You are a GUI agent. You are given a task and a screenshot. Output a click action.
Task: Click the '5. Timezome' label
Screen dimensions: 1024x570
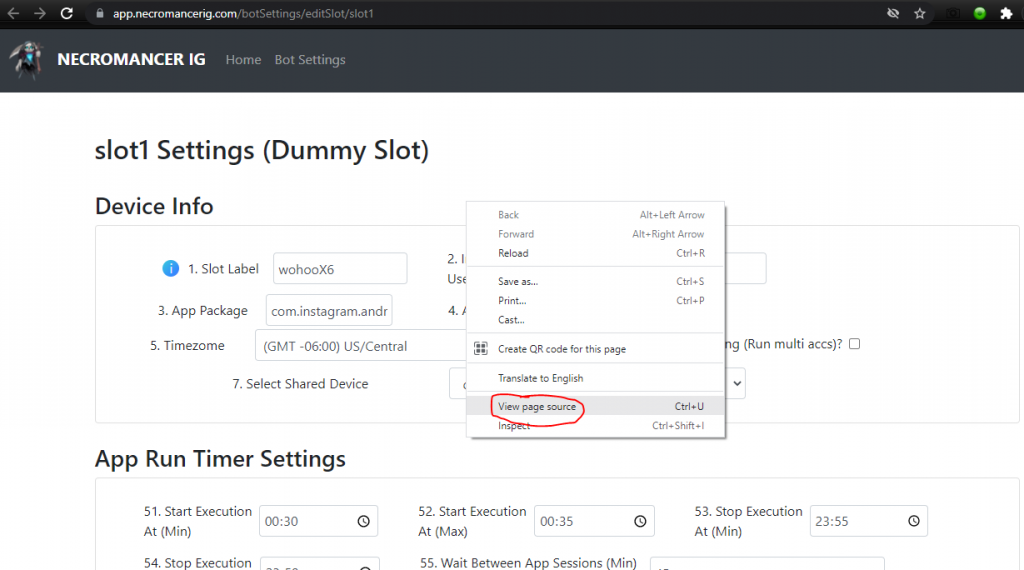(187, 345)
